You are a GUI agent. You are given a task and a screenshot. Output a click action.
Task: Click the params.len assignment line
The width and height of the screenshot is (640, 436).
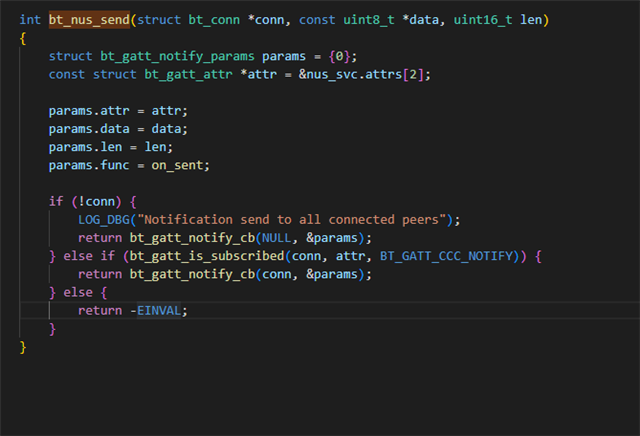[x=111, y=147]
